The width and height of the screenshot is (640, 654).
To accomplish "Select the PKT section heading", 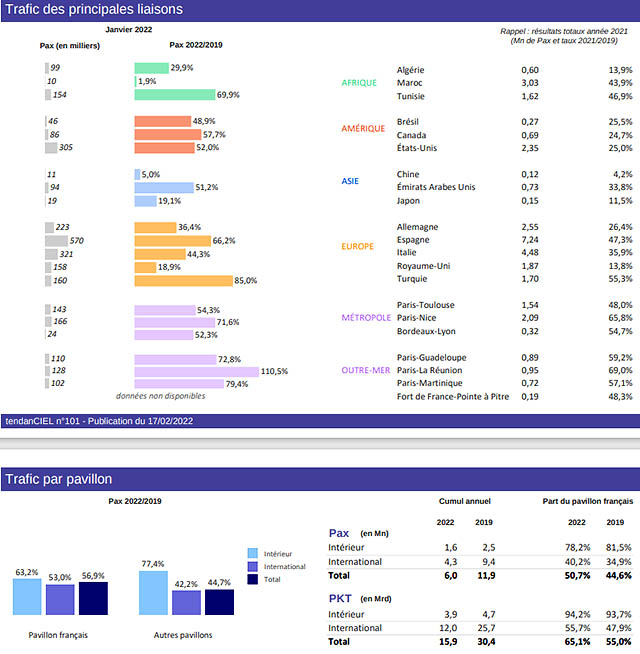I will (339, 598).
